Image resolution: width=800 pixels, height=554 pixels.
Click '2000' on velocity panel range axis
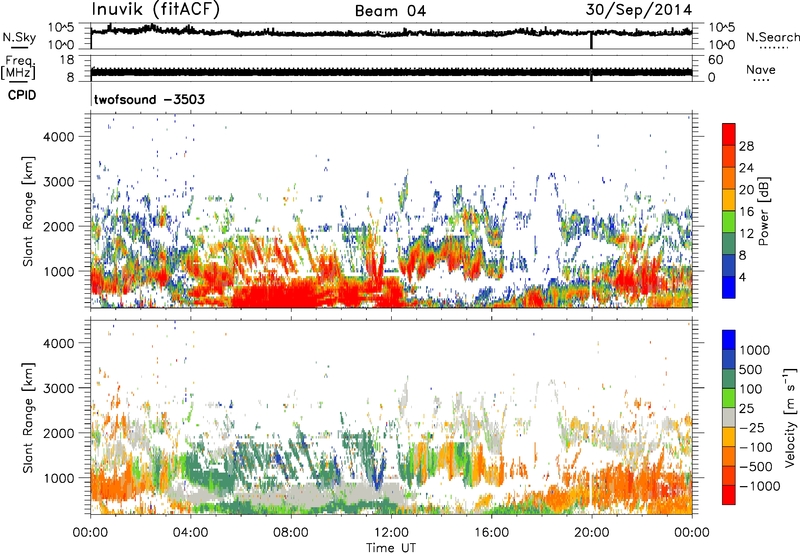58,433
